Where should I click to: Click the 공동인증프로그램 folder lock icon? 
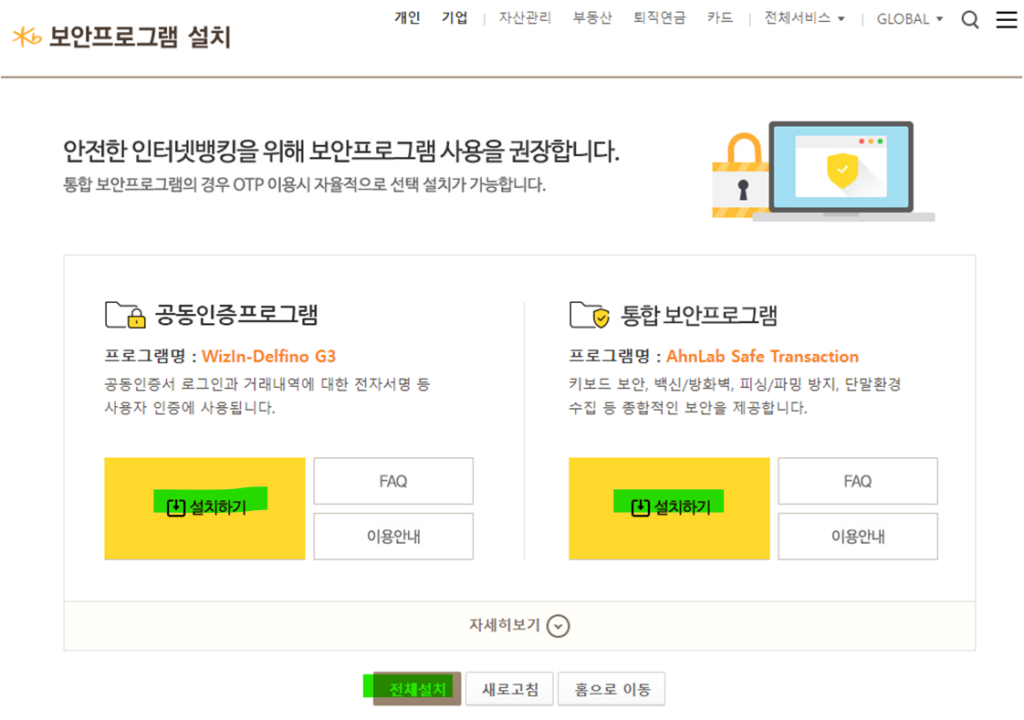point(125,315)
